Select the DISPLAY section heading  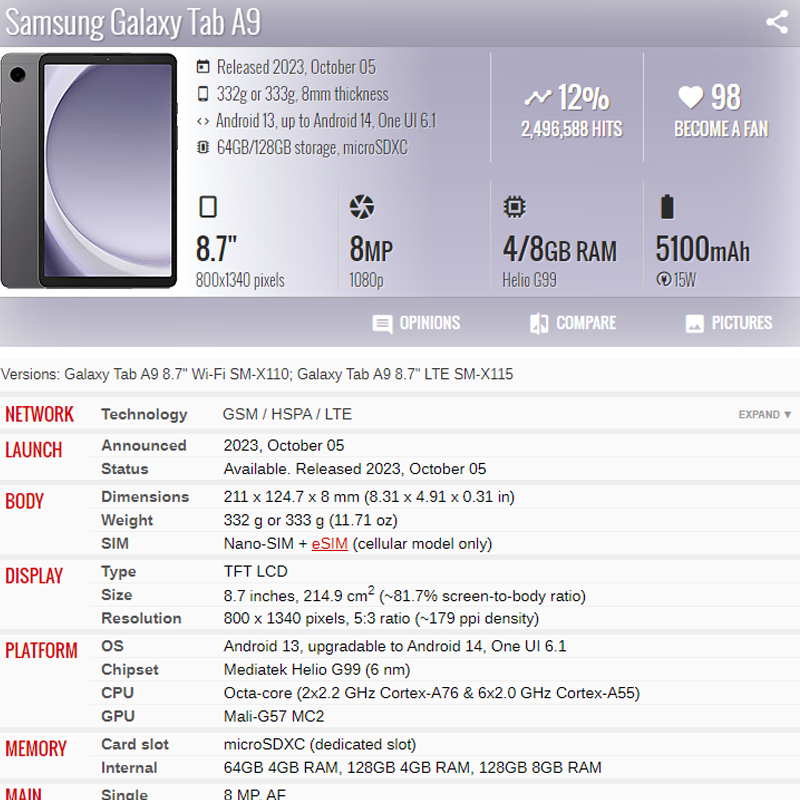(34, 576)
